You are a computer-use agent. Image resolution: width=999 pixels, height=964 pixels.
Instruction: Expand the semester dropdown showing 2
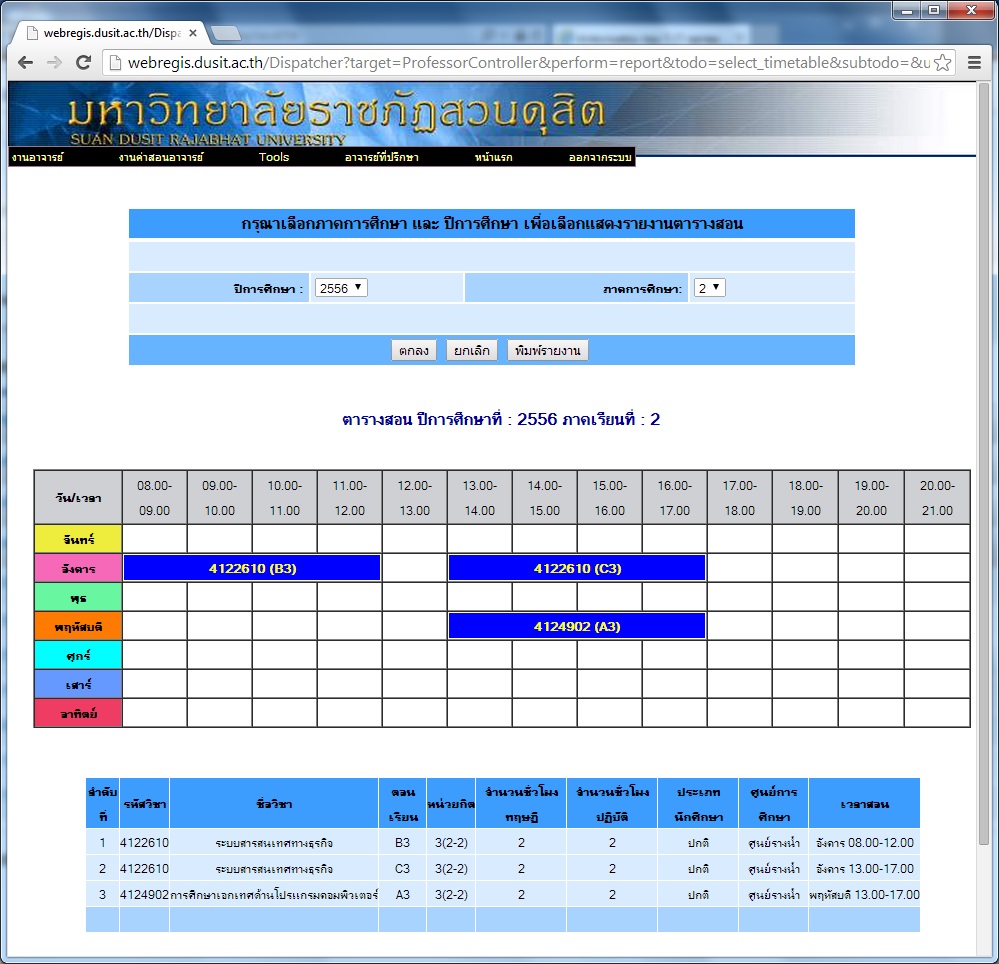[709, 288]
